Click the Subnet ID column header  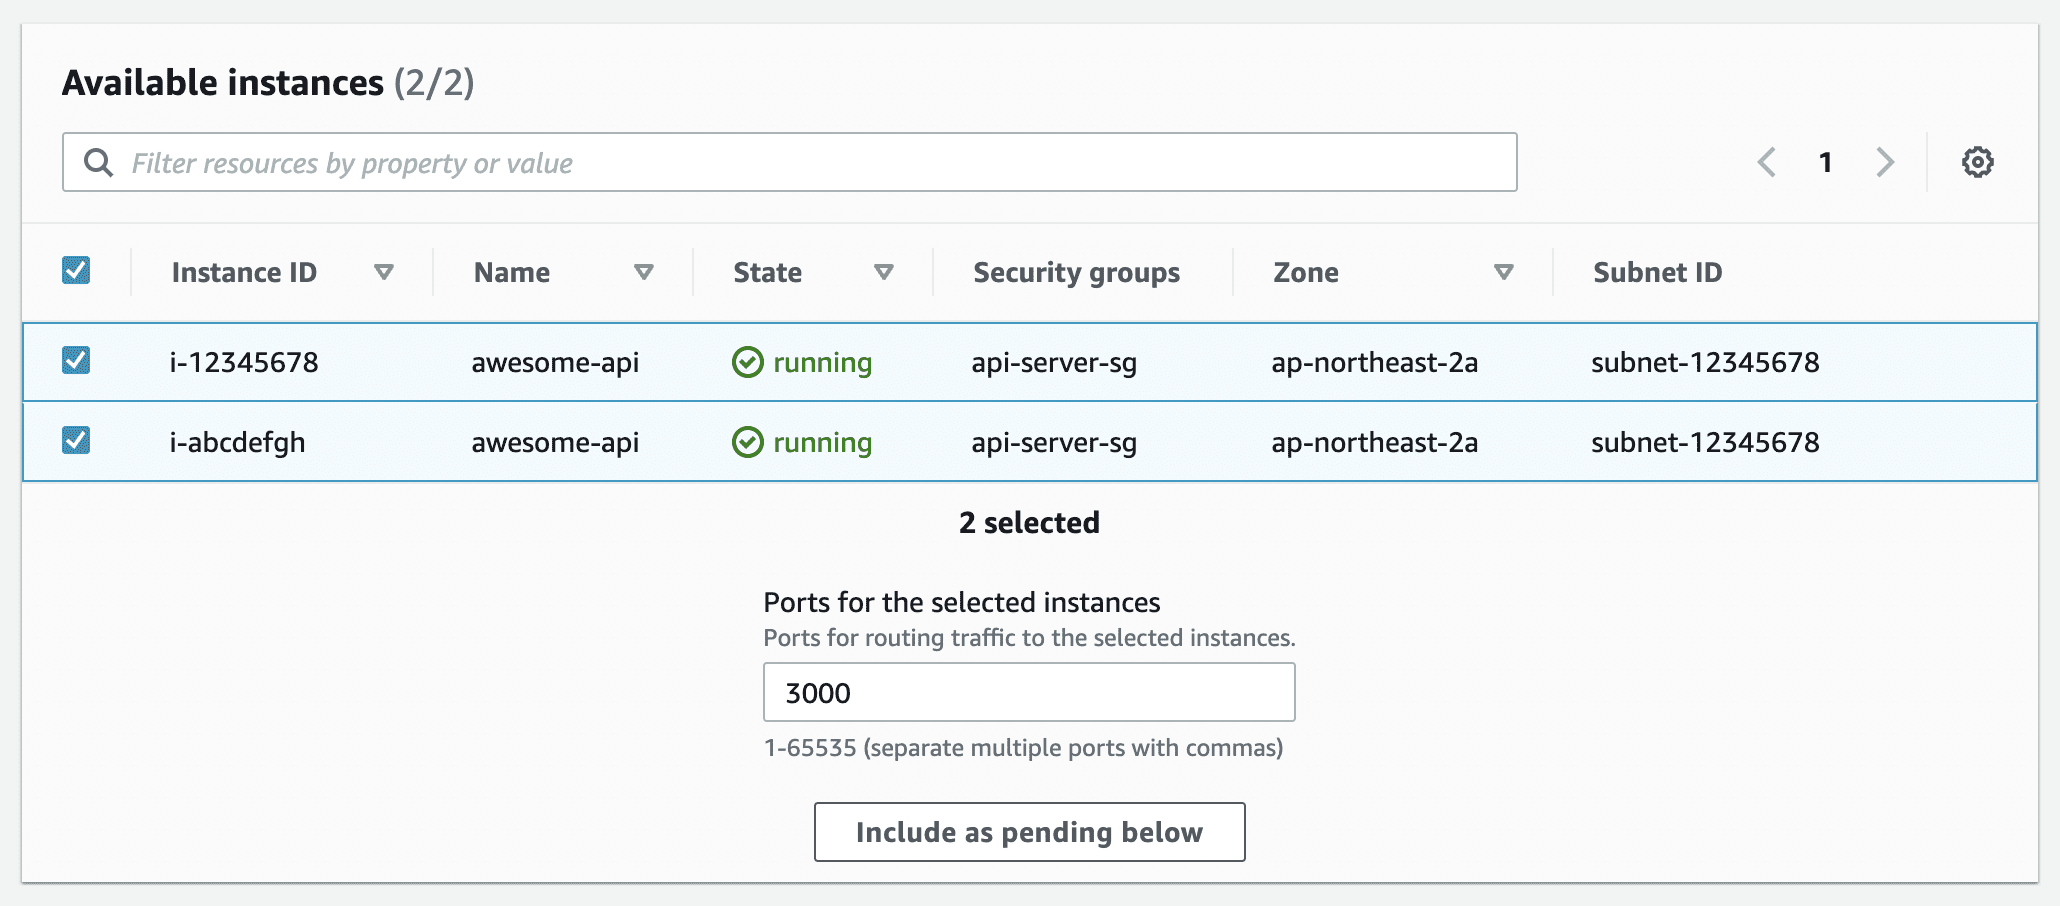(1657, 272)
